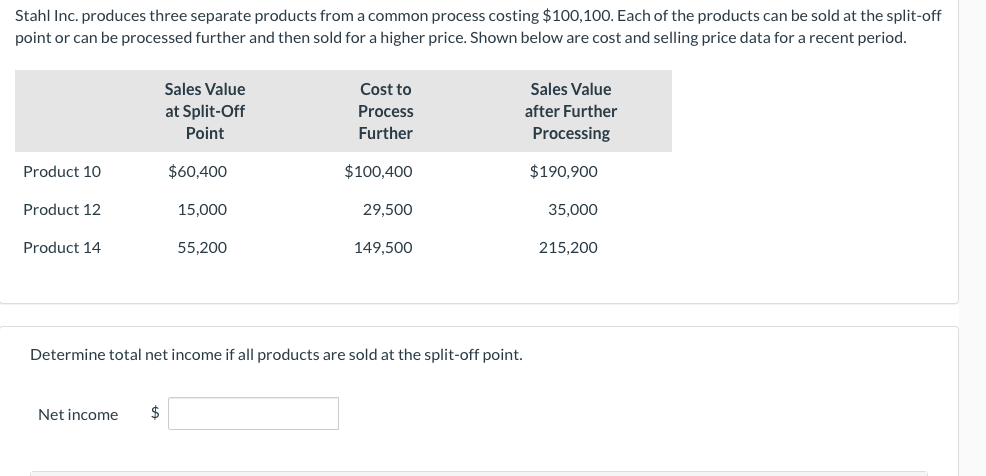986x476 pixels.
Task: Click the dollar sign beside the Net income field
Action: pos(155,413)
